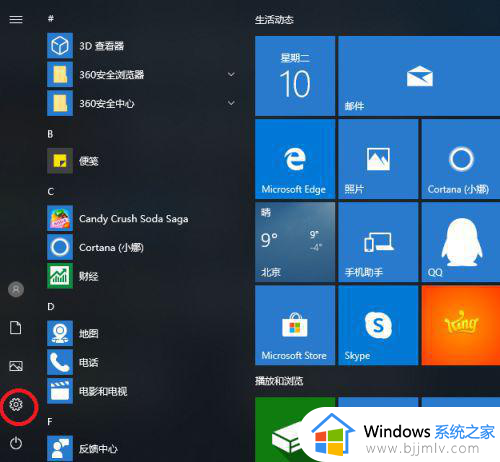This screenshot has height=462, width=500.
Task: Jump via the # section header
Action: pos(51,18)
